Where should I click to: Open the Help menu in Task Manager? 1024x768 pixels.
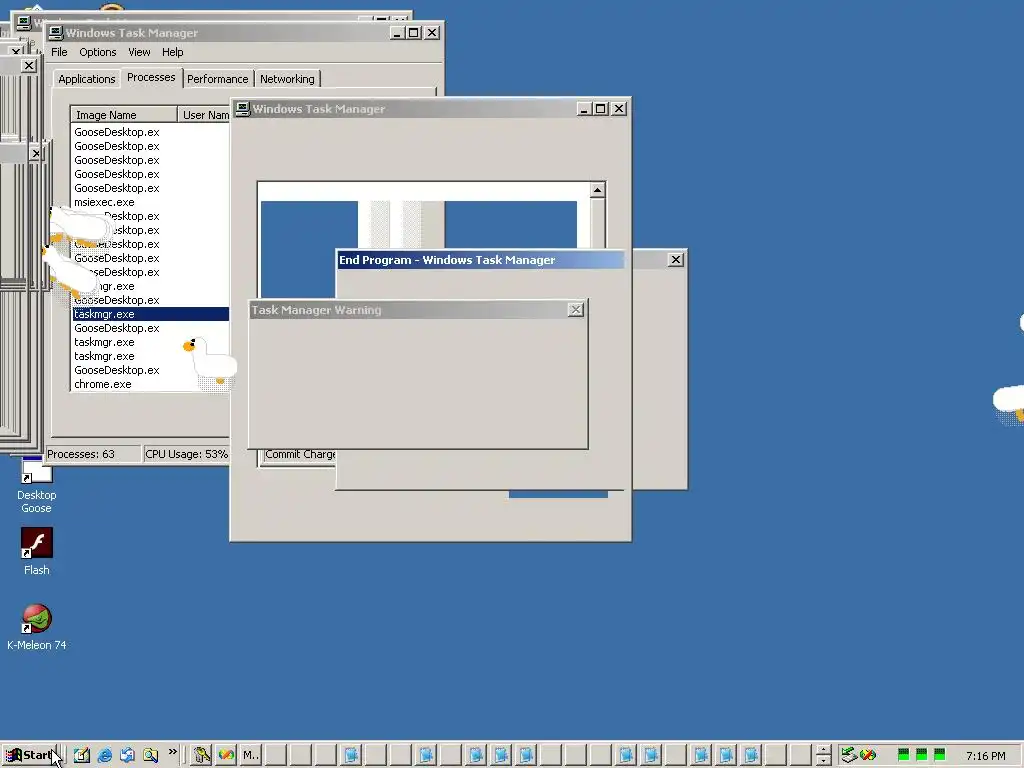pos(172,52)
